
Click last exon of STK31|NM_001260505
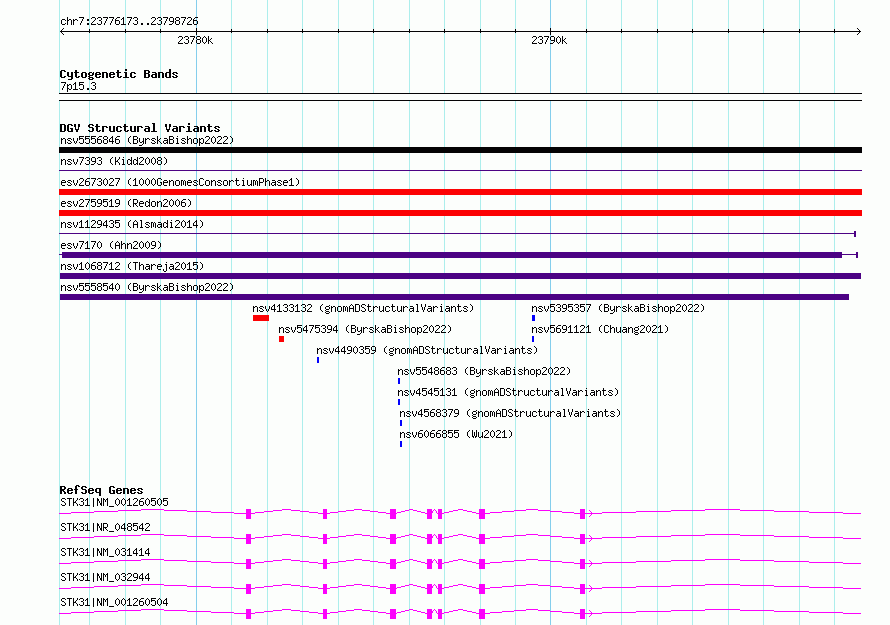[x=582, y=514]
